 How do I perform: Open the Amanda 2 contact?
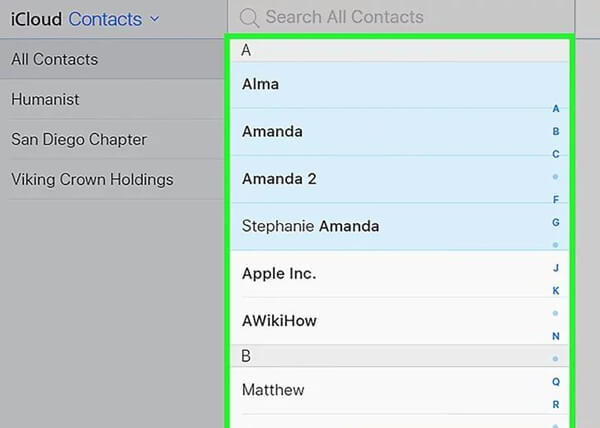279,179
